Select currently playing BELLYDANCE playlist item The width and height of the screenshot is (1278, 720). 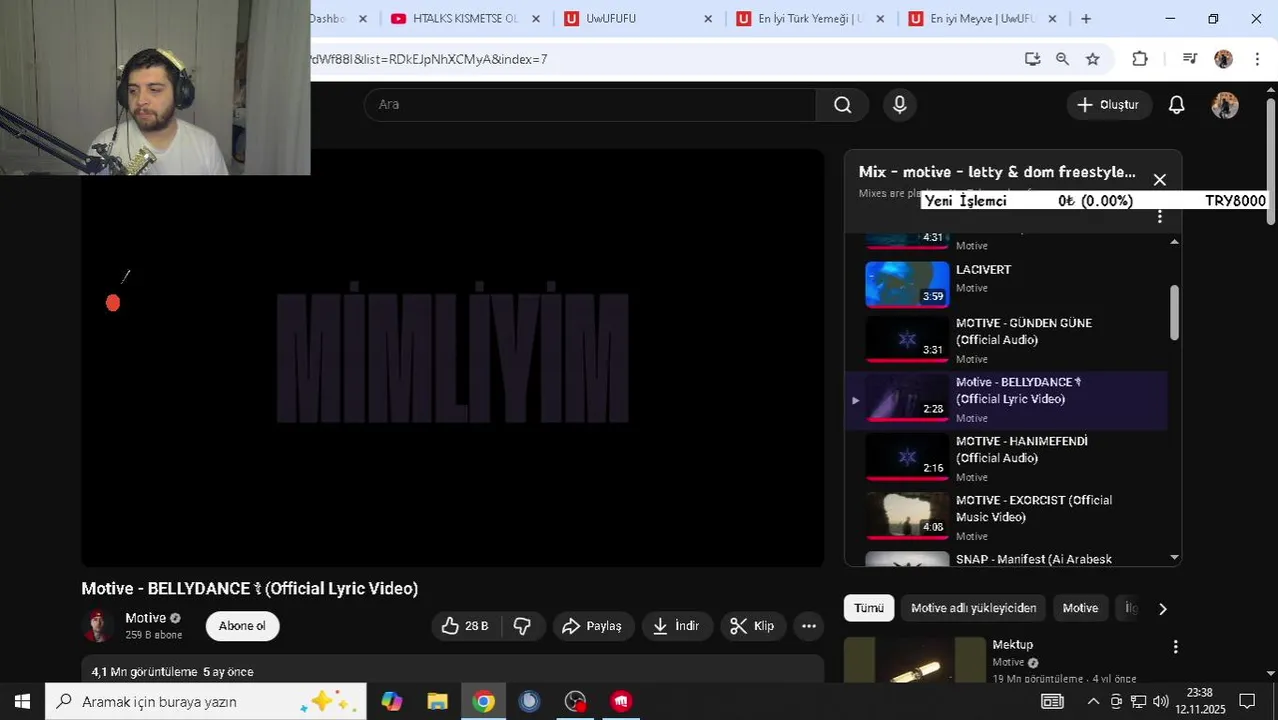[1005, 400]
